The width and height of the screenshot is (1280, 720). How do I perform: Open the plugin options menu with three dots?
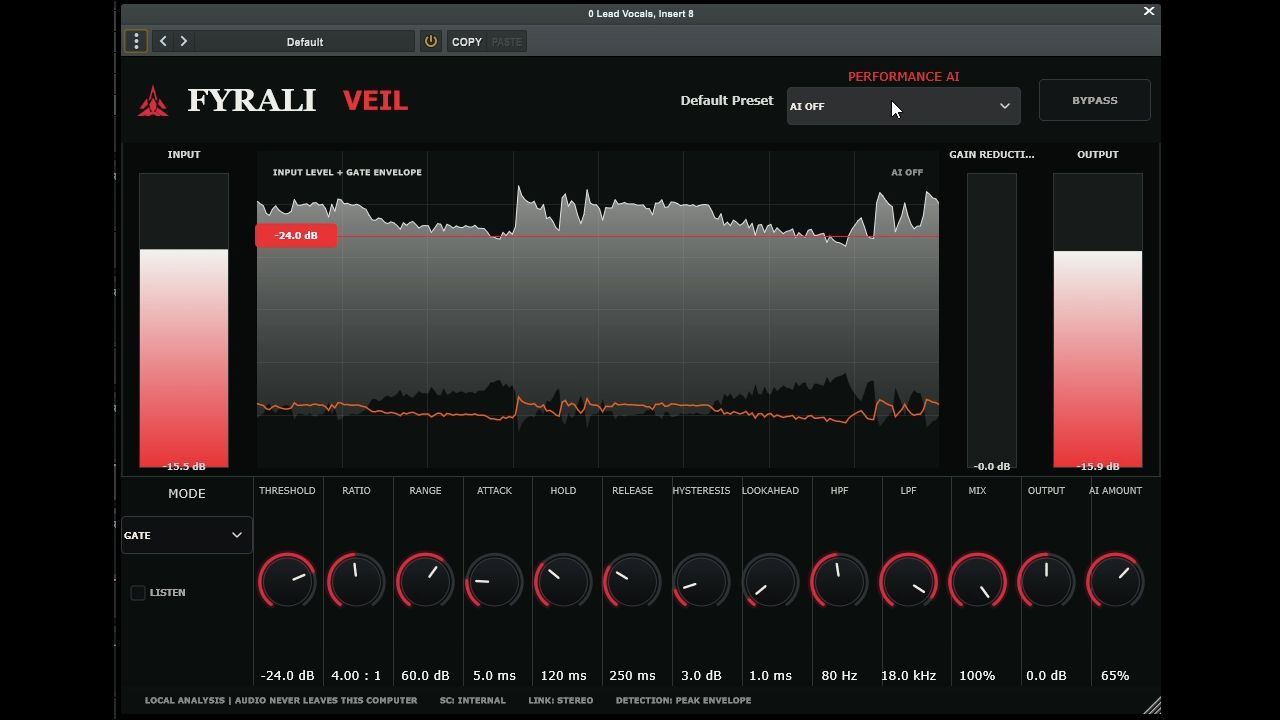pyautogui.click(x=136, y=41)
